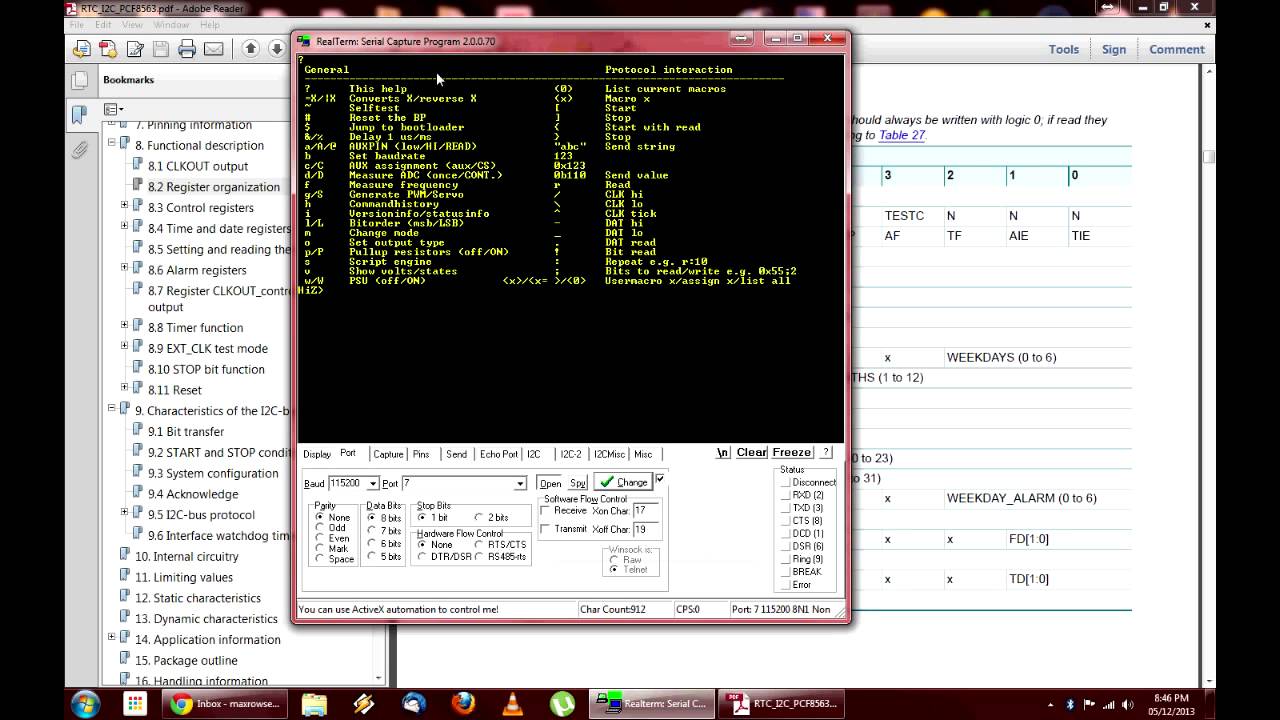Open the Page Thumbnails panel icon

click(x=79, y=80)
